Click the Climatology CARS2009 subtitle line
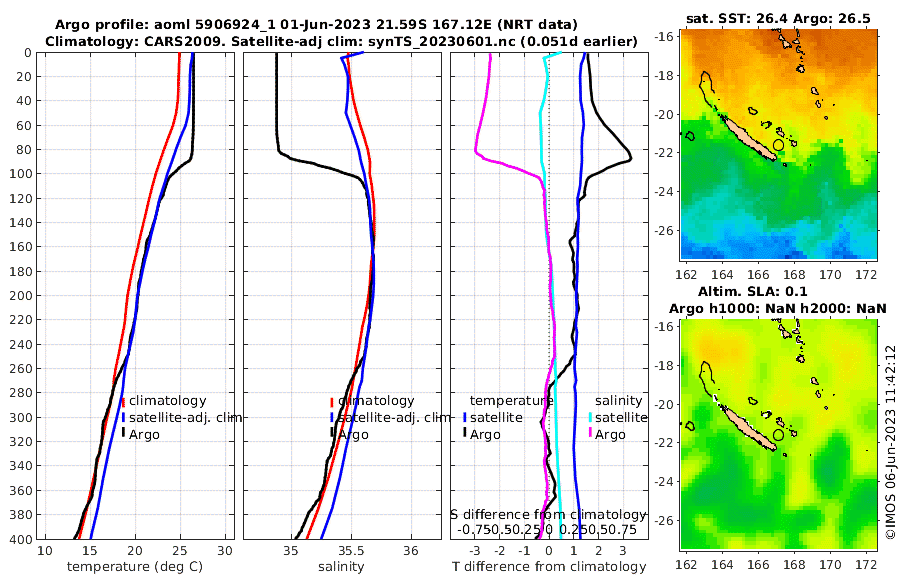 click(x=341, y=41)
